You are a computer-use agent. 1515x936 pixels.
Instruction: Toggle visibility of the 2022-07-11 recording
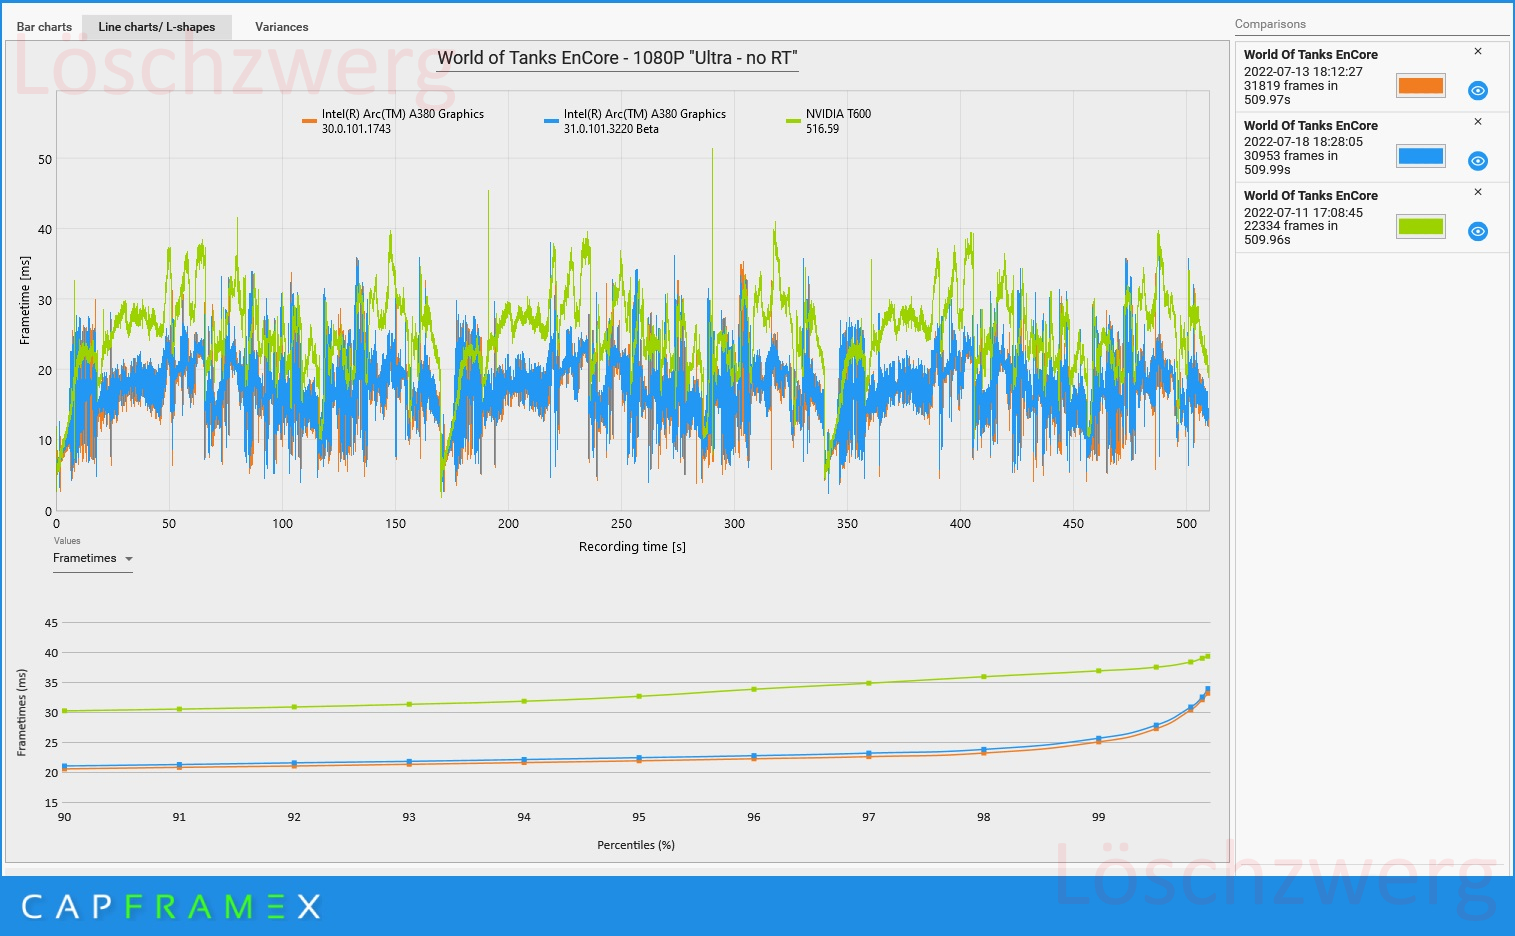1477,231
